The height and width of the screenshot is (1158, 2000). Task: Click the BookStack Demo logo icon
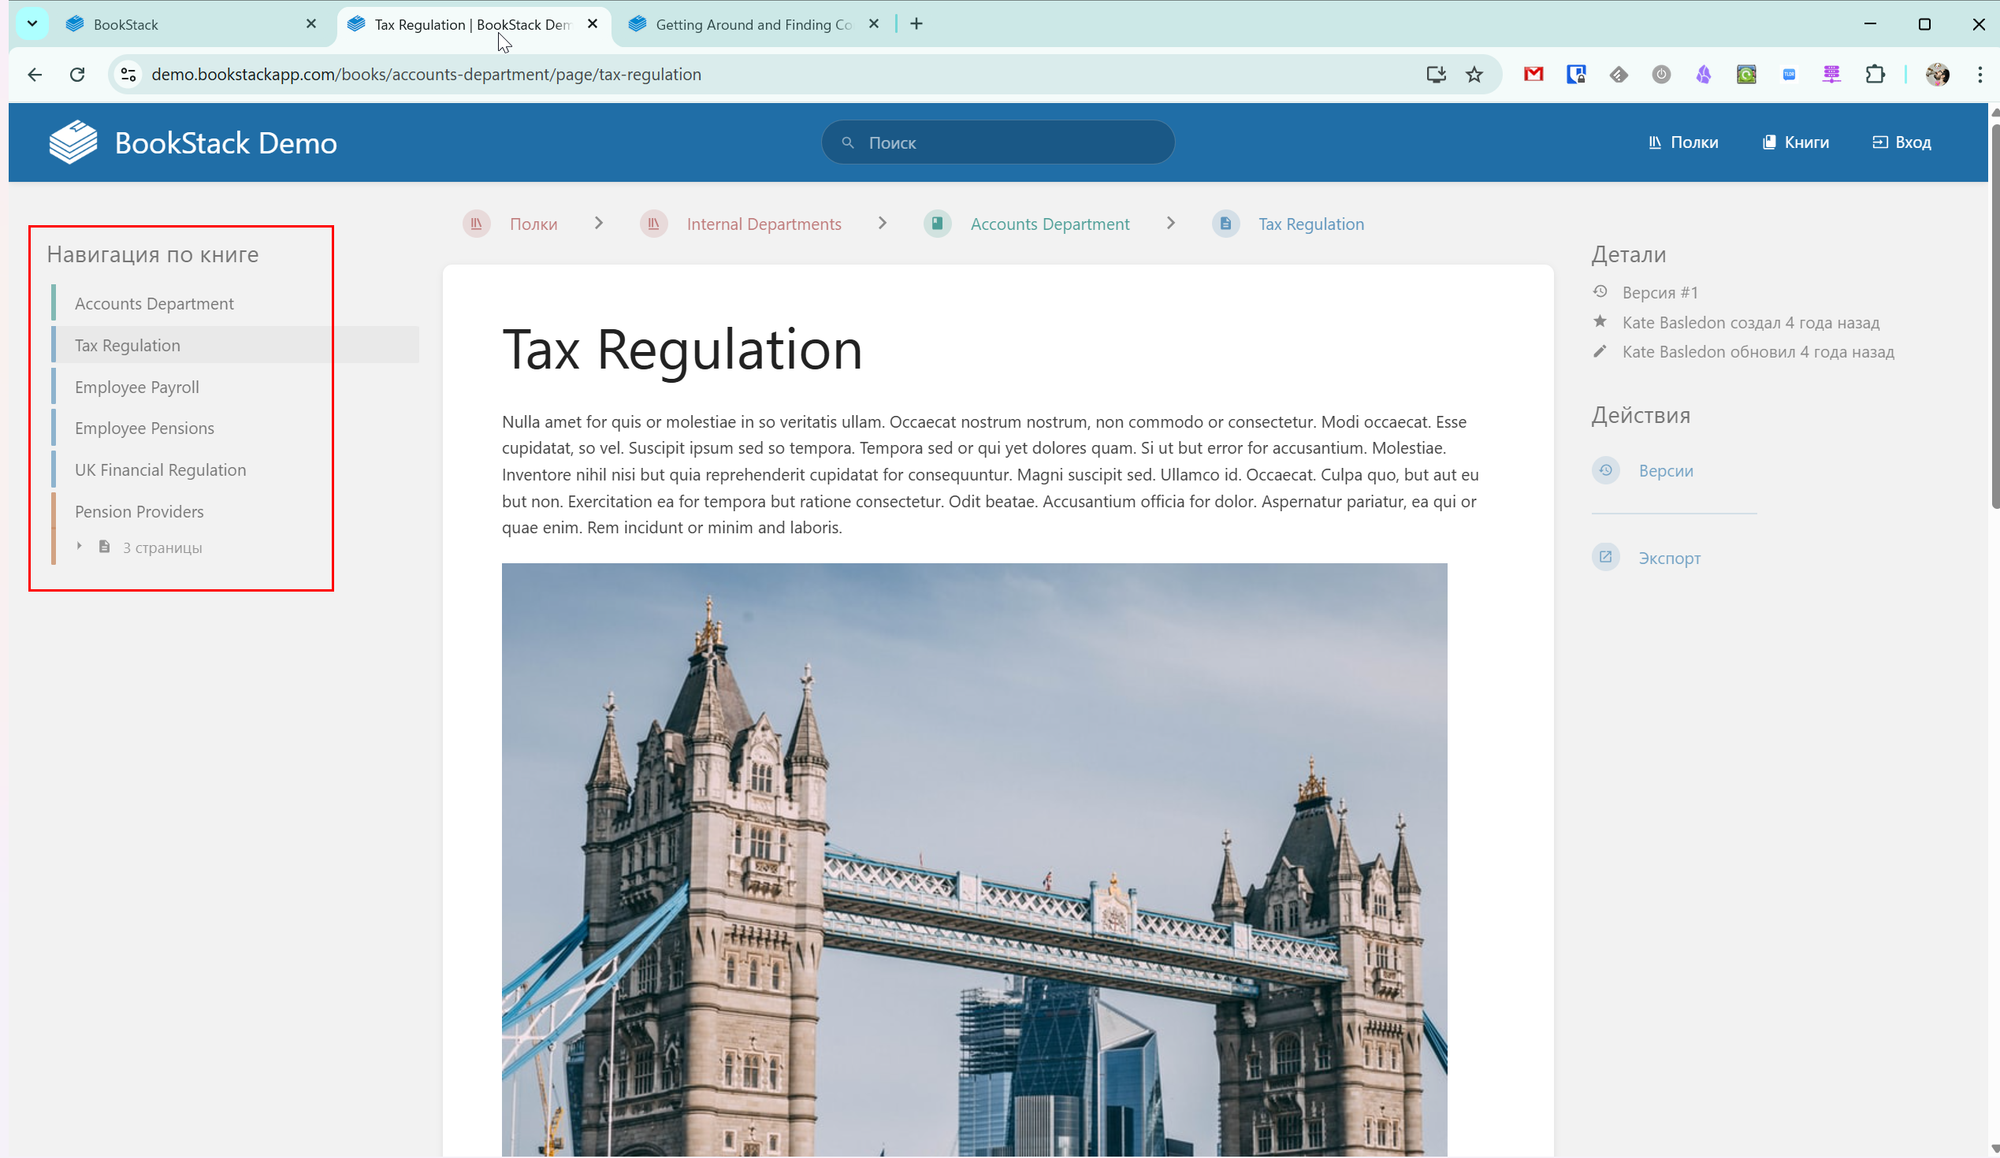[x=73, y=142]
